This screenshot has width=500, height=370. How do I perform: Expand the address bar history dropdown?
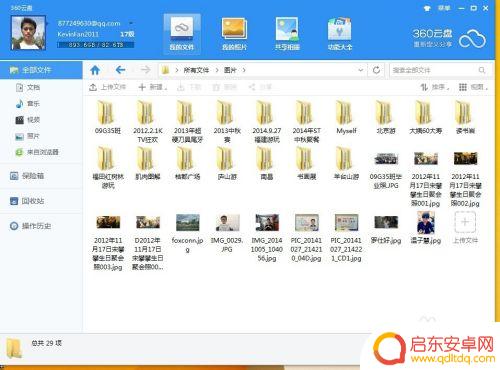coord(360,70)
